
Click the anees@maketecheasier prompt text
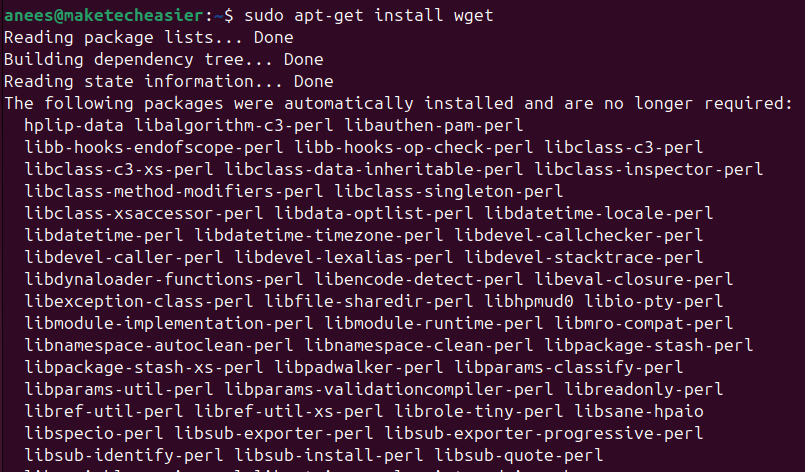click(x=104, y=15)
